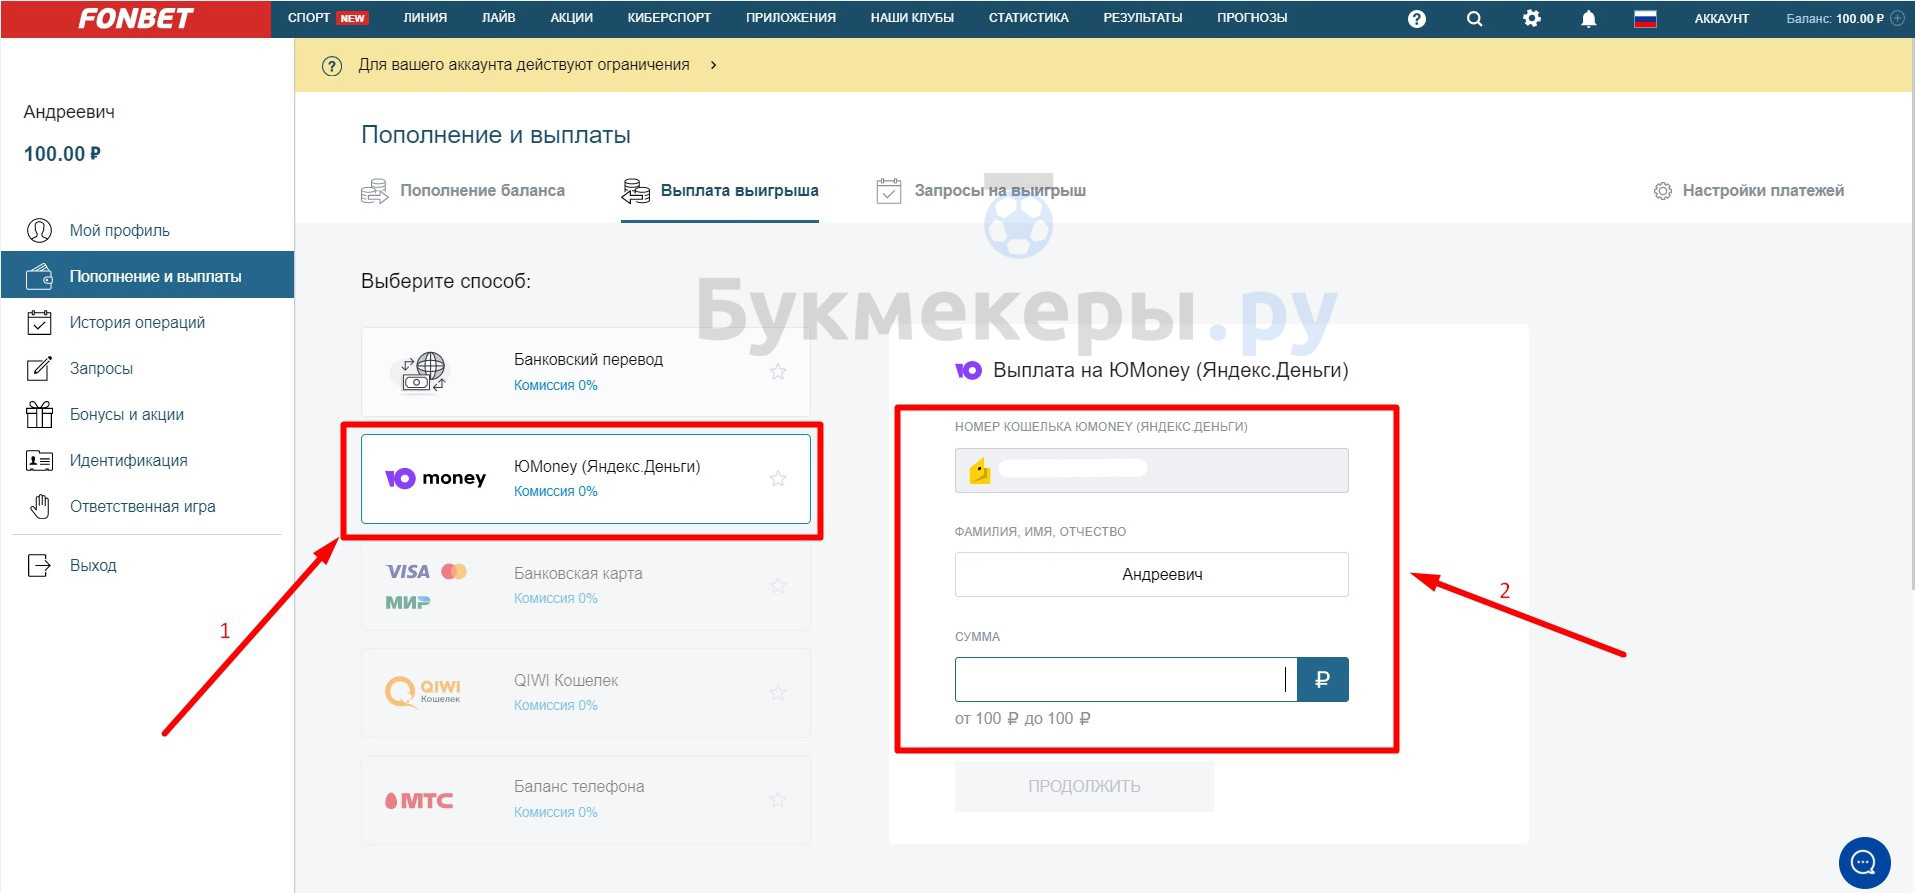Open Пополнение и выплаты in sidebar
This screenshot has height=893, width=1915.
[x=147, y=276]
